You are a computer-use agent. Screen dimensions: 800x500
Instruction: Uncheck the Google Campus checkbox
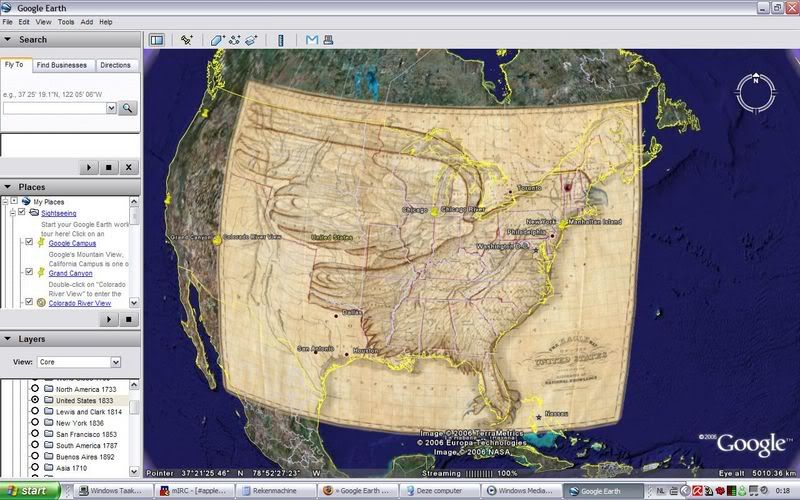[x=29, y=242]
